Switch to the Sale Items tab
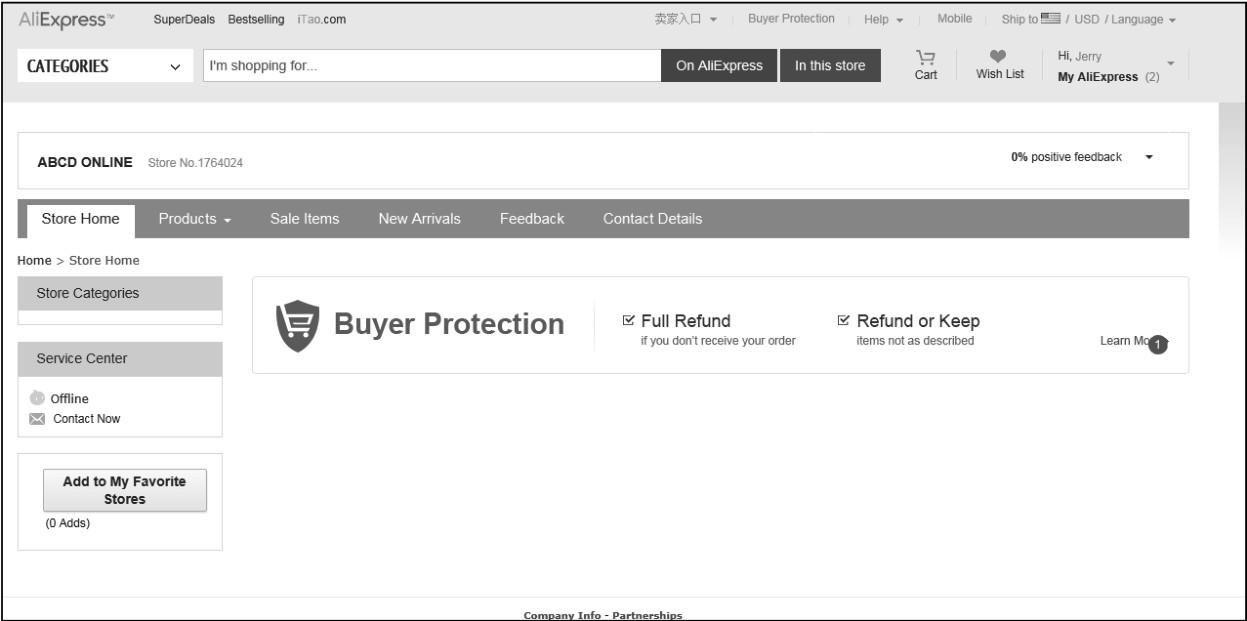The image size is (1247, 621). pyautogui.click(x=304, y=219)
